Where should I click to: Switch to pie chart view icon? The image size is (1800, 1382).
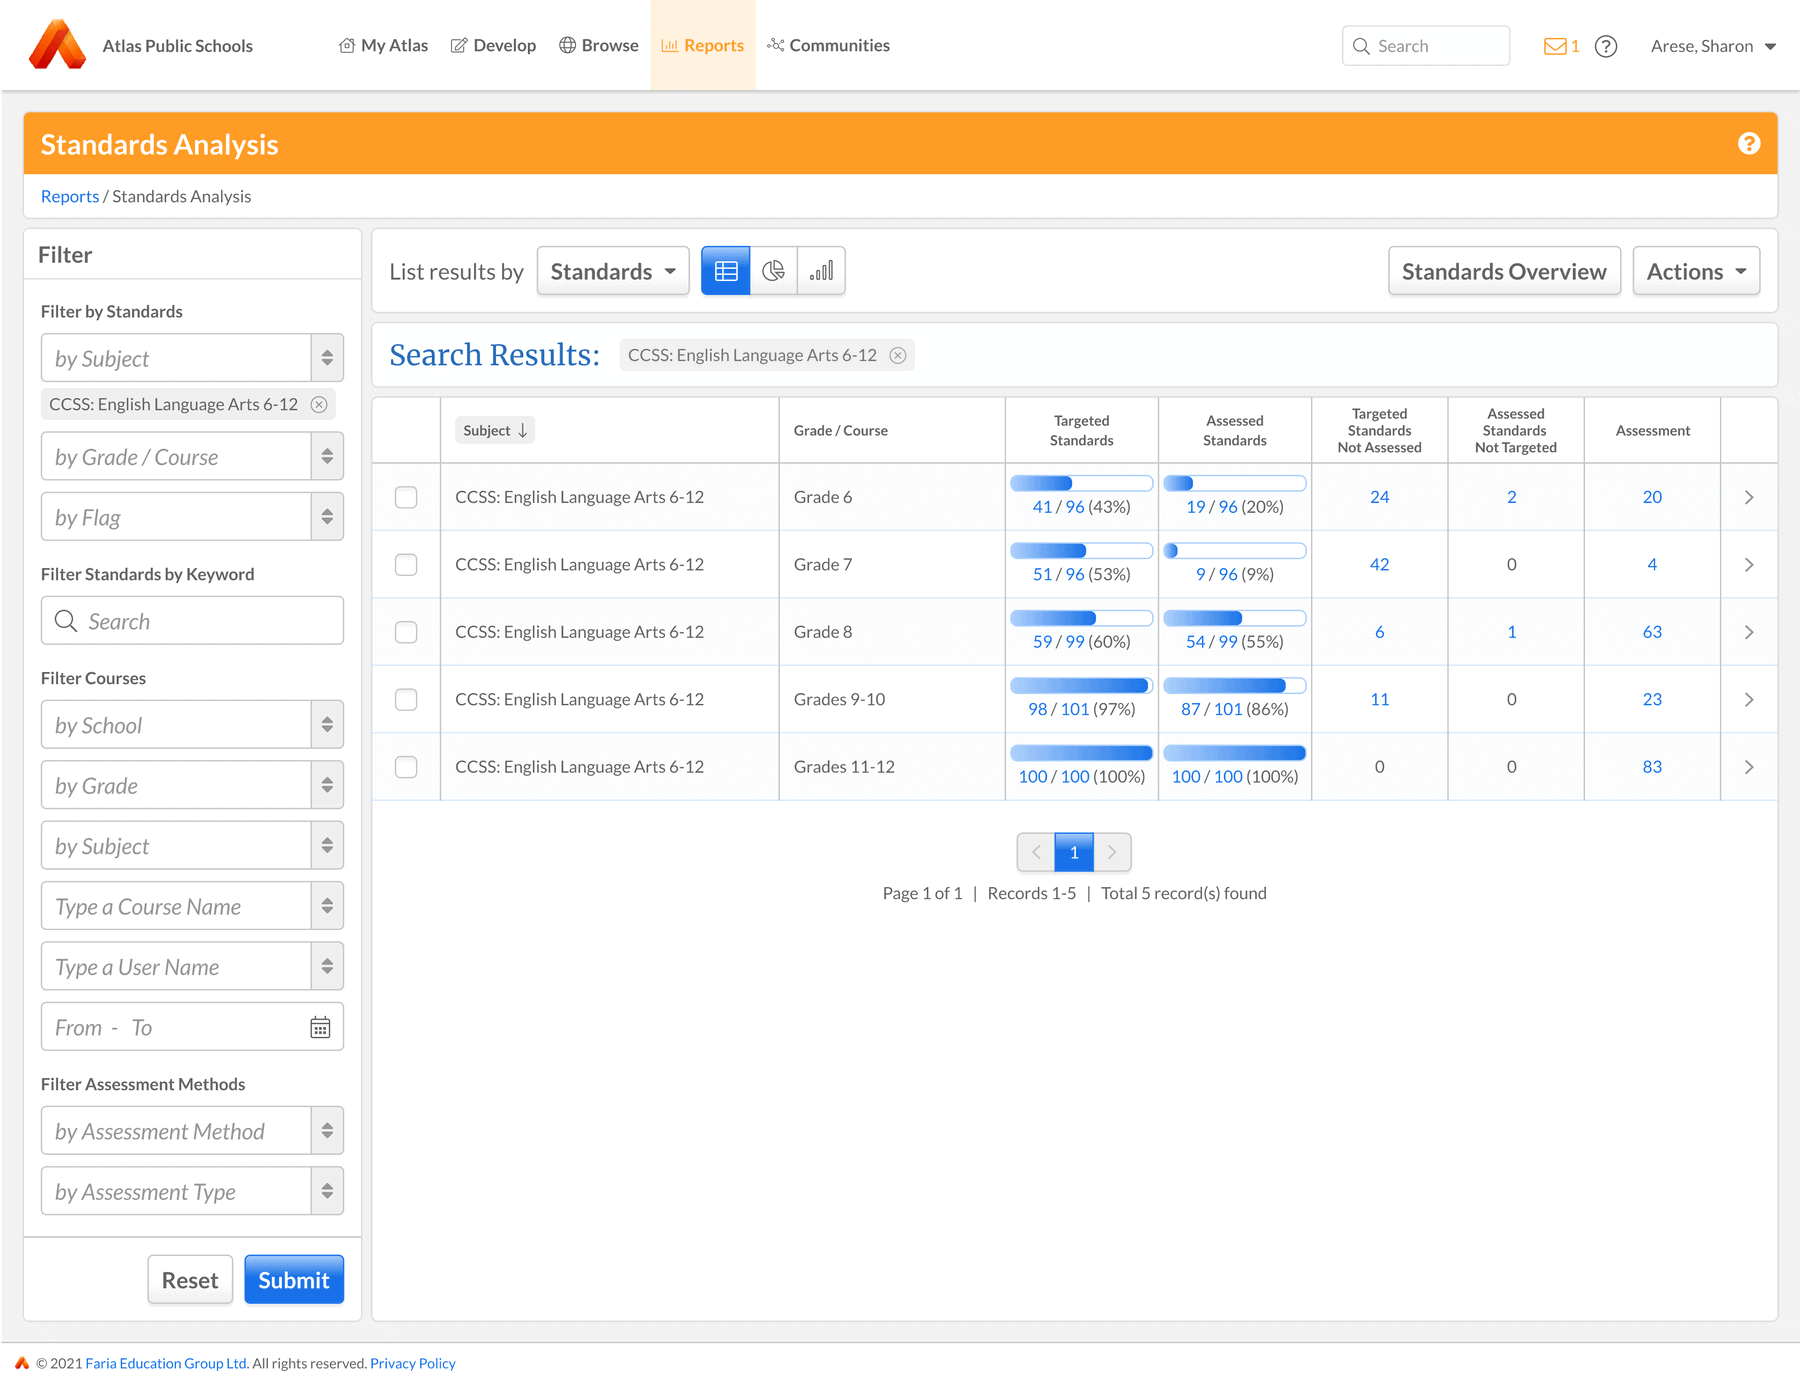click(x=773, y=271)
